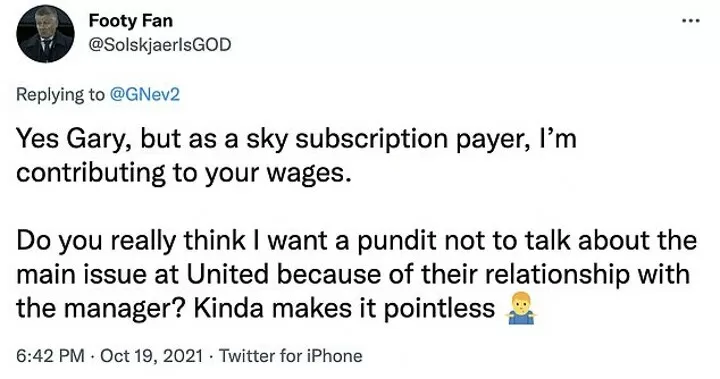Click the "Replying to" label
Image resolution: width=720 pixels, height=379 pixels.
click(x=61, y=95)
